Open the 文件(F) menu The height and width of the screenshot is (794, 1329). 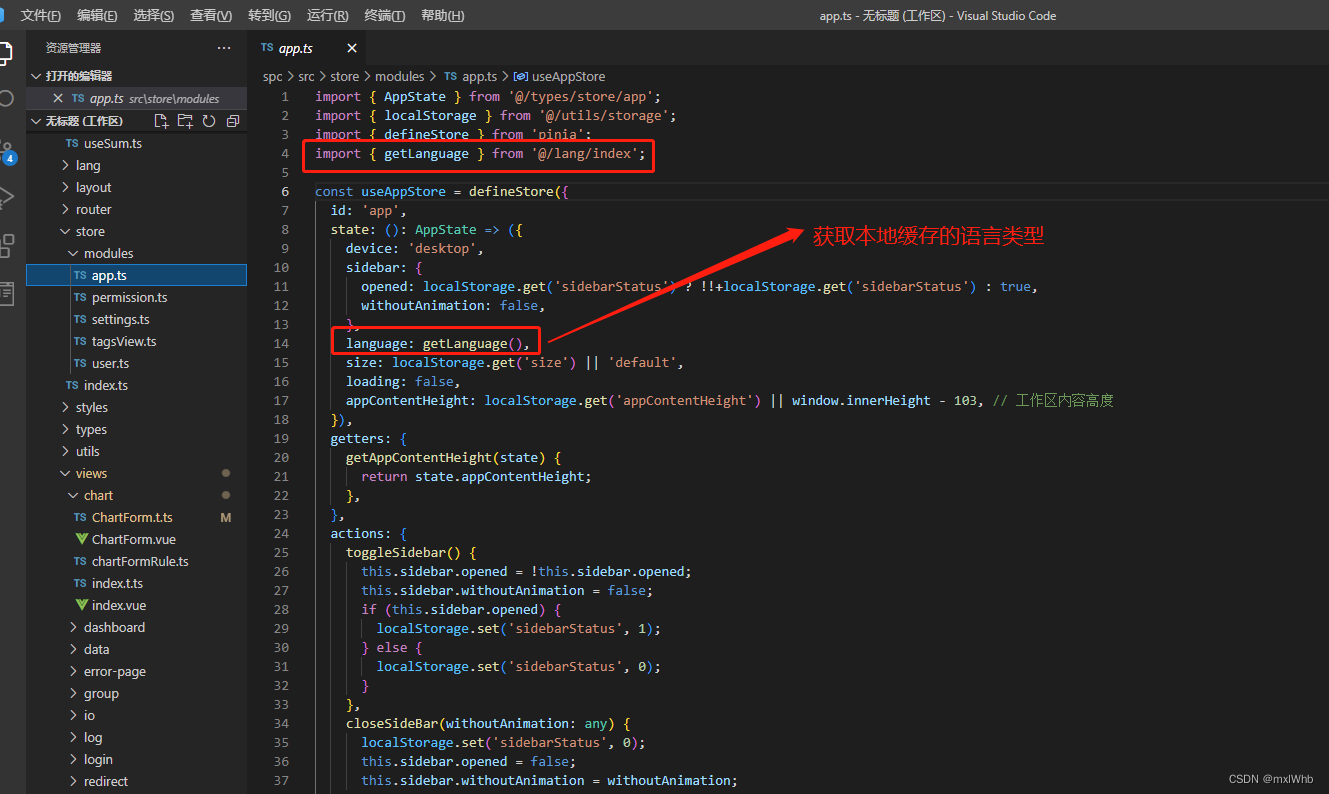pyautogui.click(x=40, y=16)
